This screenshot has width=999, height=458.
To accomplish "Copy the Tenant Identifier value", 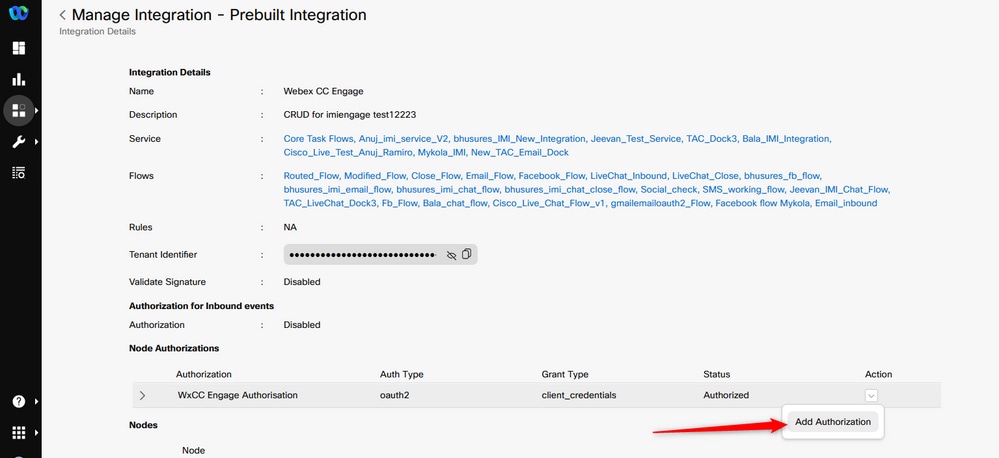I will (466, 254).
